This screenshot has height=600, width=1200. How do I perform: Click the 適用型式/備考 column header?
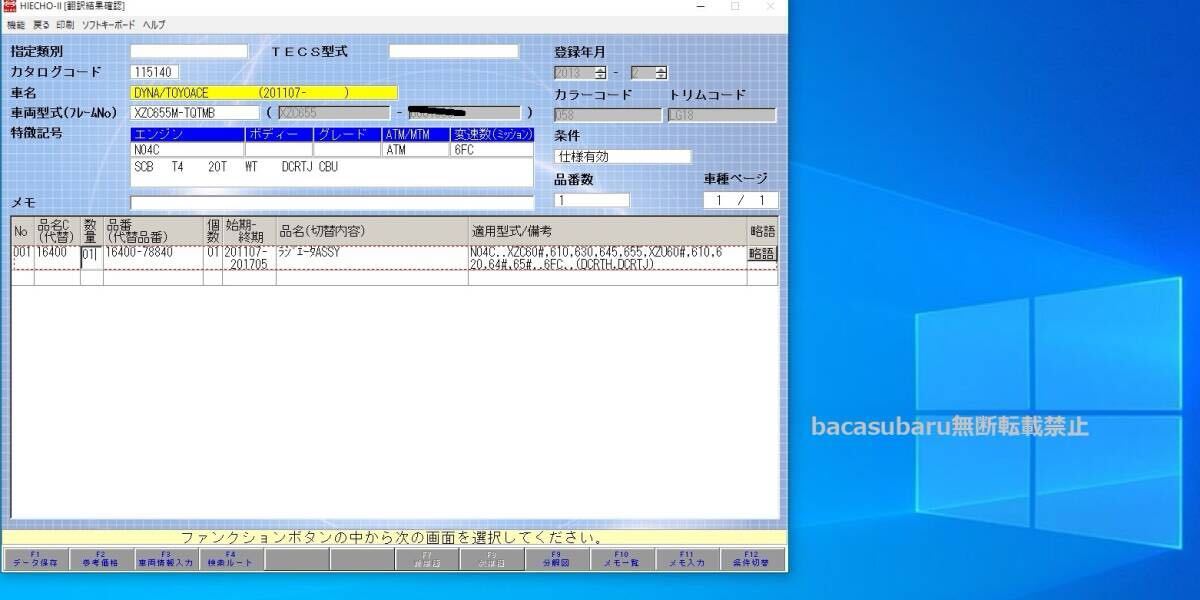click(607, 231)
